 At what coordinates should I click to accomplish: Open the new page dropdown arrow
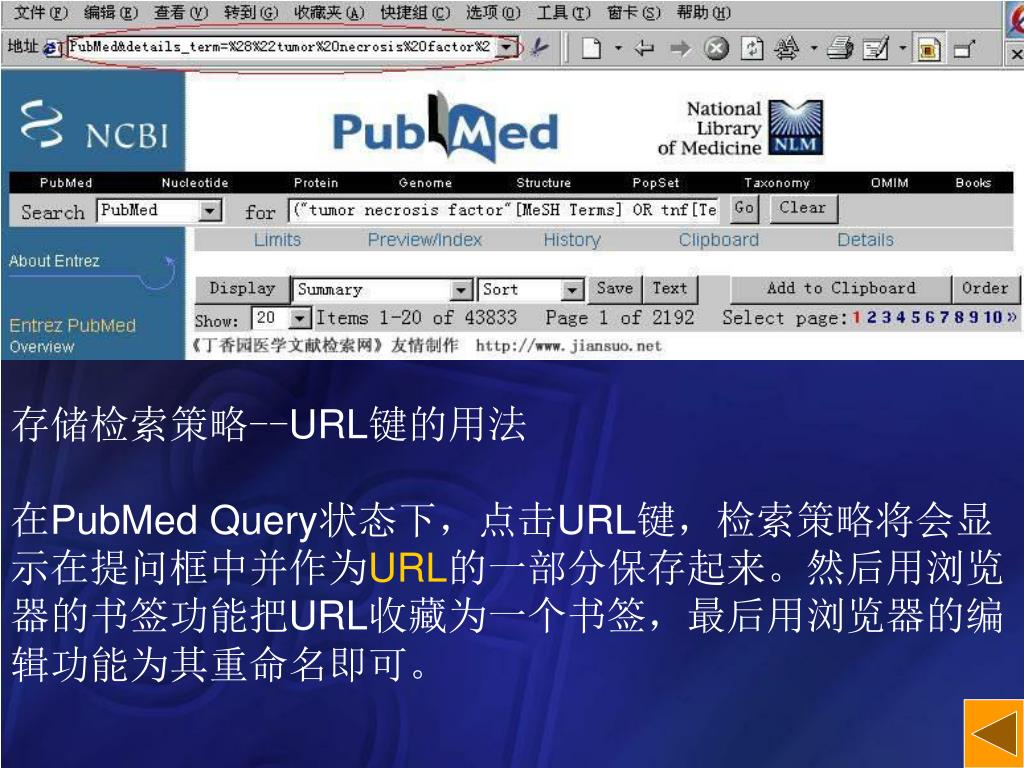pos(617,48)
